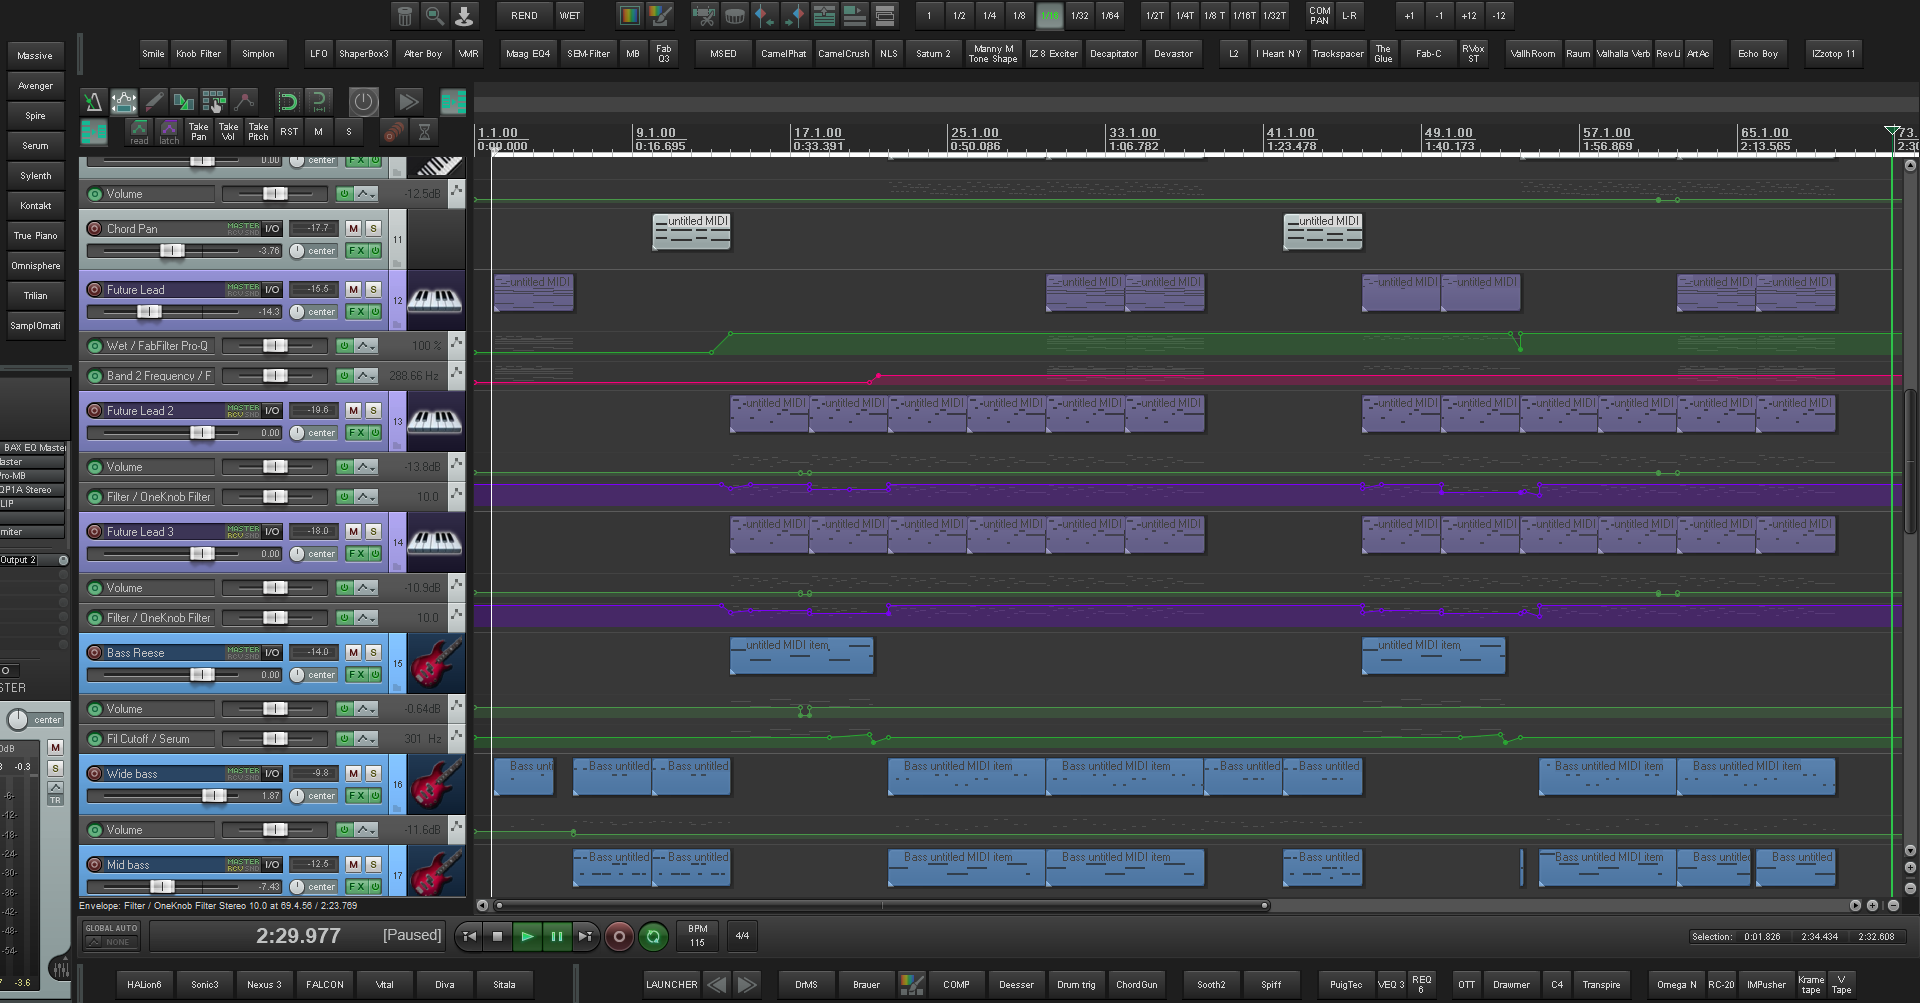Click the power button icon in toolbar
This screenshot has height=1003, width=1920.
364,101
